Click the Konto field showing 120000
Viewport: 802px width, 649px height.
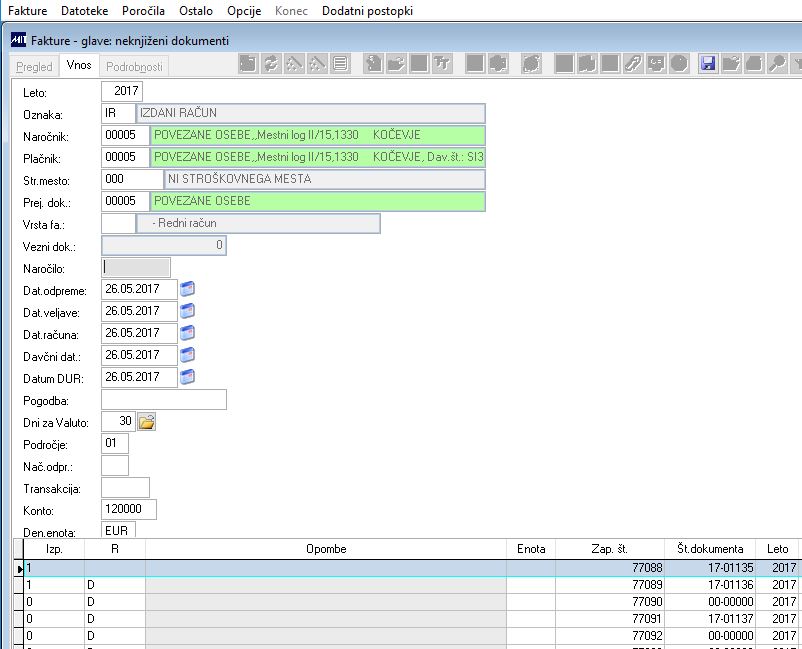(129, 509)
